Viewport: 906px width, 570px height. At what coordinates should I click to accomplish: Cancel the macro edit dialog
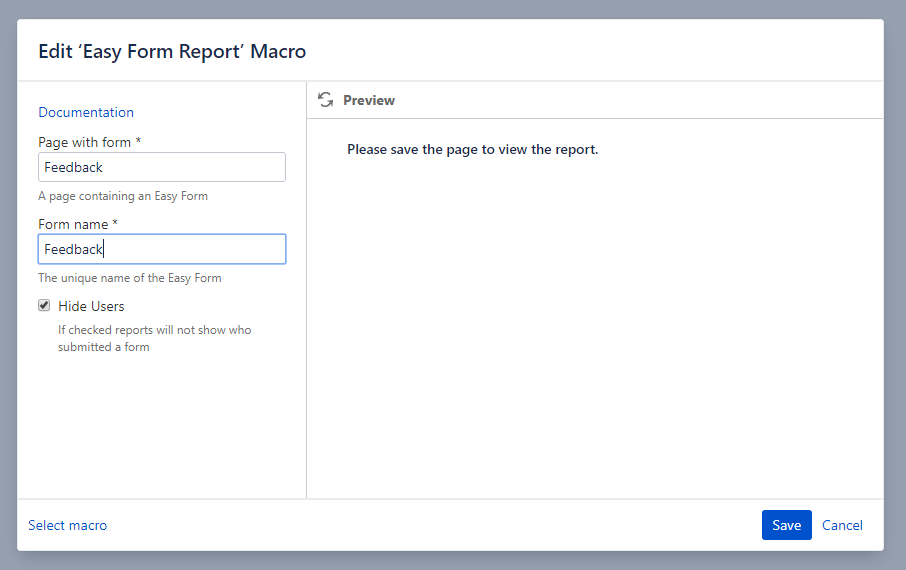(842, 525)
